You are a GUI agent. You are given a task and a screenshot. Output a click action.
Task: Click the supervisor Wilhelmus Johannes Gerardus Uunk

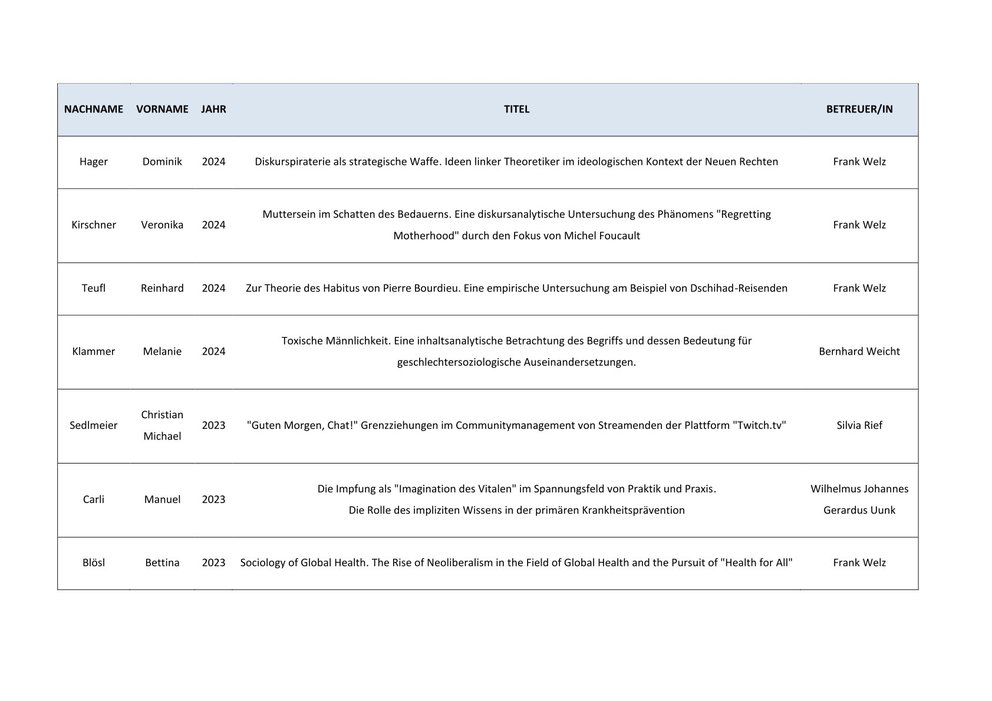[858, 499]
